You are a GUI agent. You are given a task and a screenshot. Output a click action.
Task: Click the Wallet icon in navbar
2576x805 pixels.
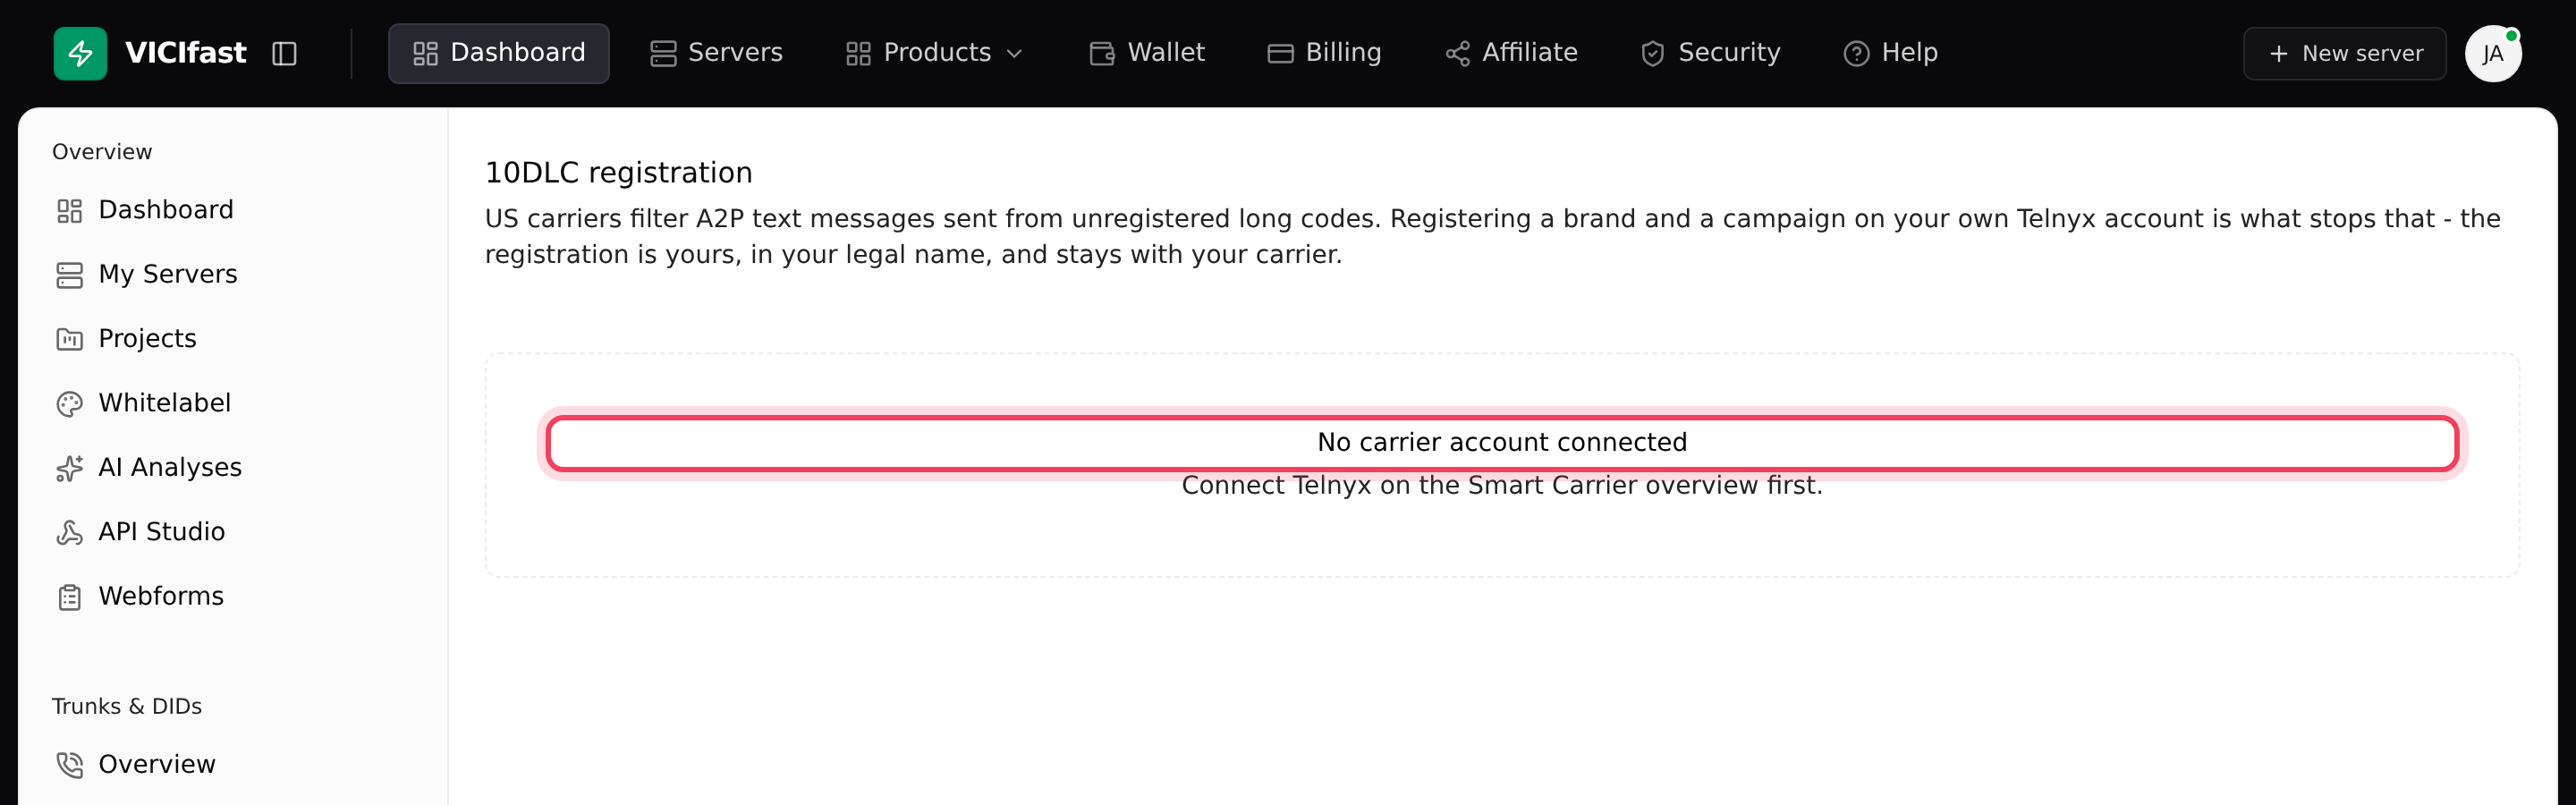click(x=1102, y=54)
